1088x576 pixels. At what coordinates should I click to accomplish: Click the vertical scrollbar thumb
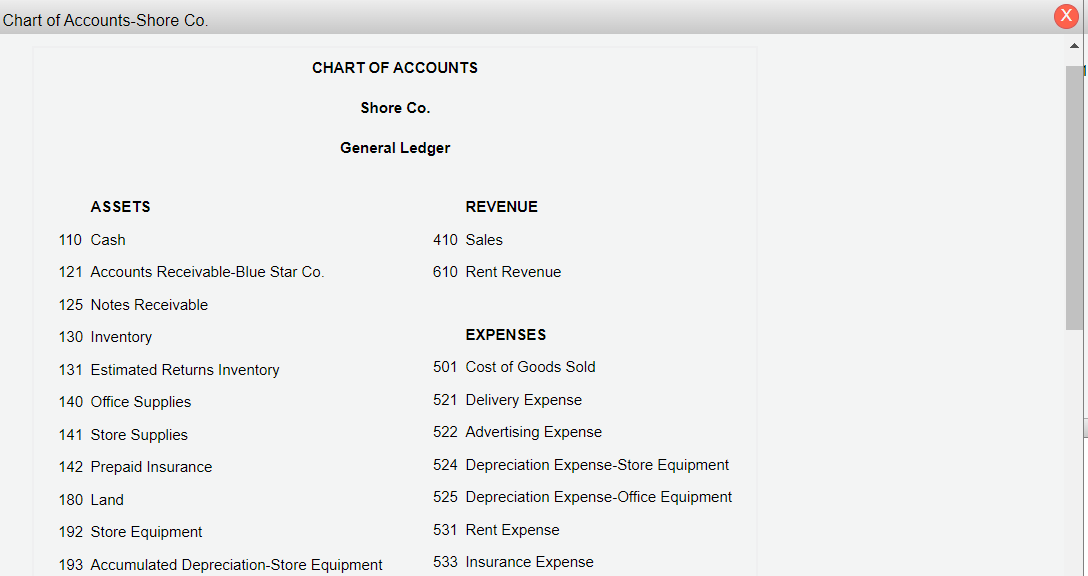[x=1074, y=198]
